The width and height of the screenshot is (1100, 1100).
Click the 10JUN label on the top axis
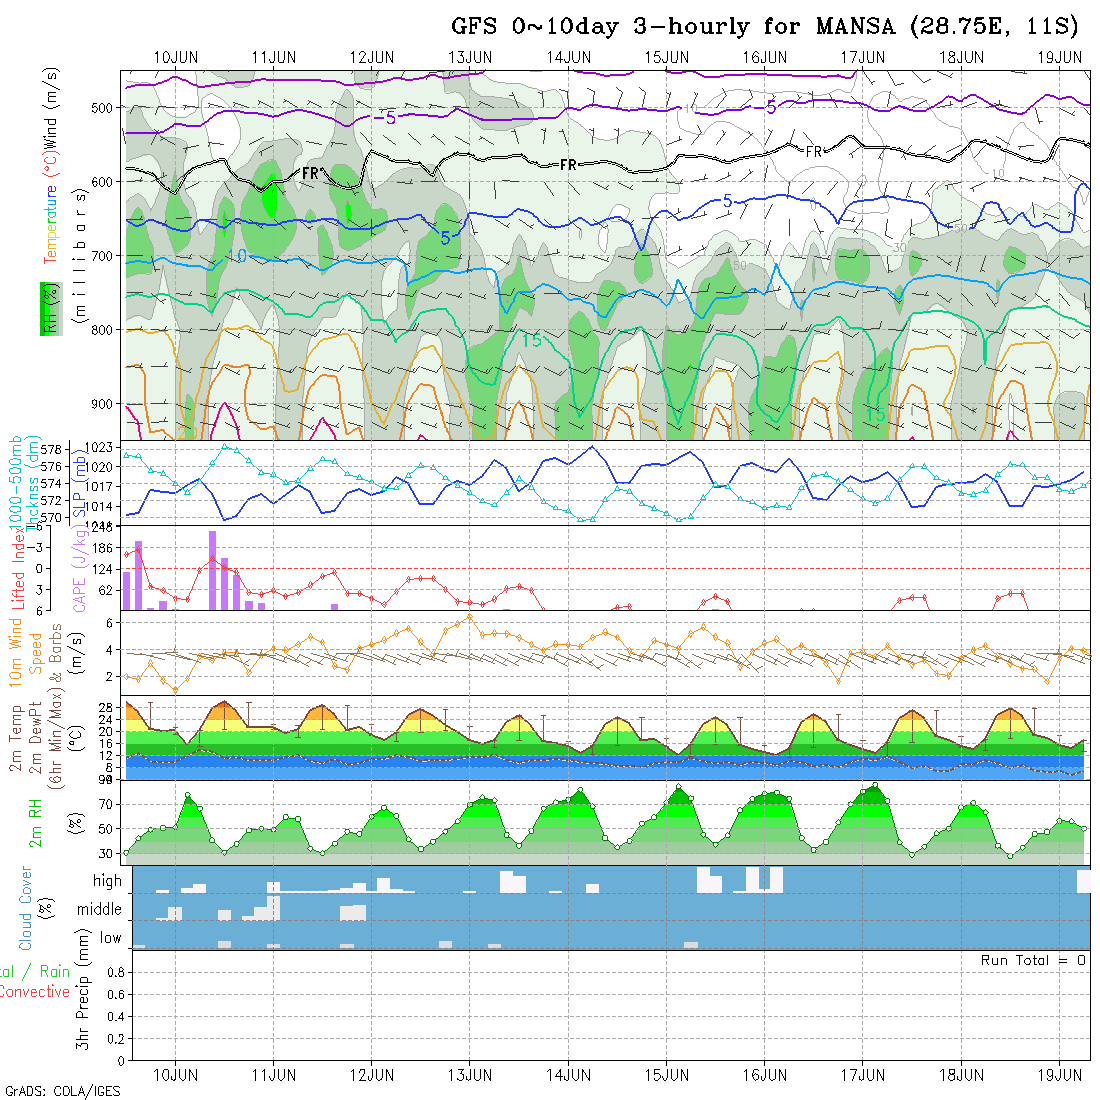[x=175, y=58]
